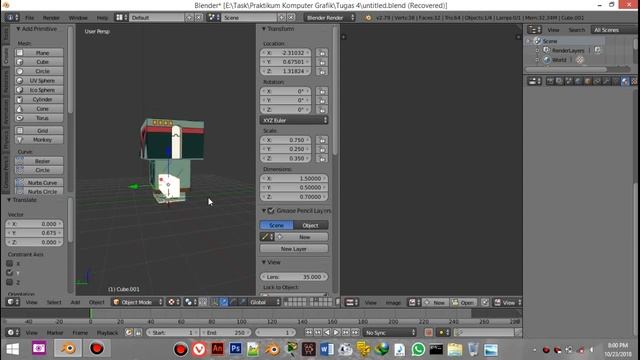The image size is (640, 360).
Task: Collapse the Add Primitive panel
Action: (18, 29)
